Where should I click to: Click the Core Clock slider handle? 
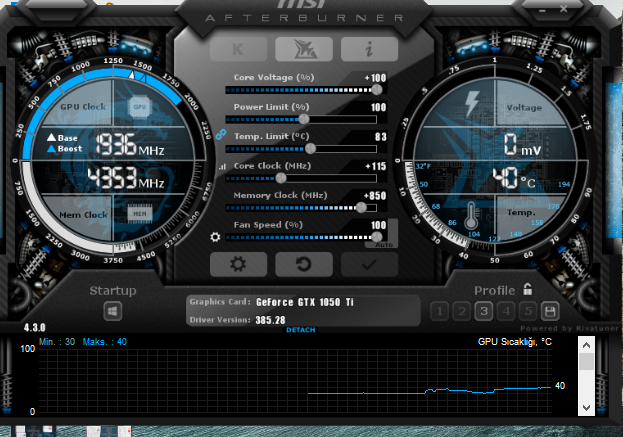[x=281, y=178]
